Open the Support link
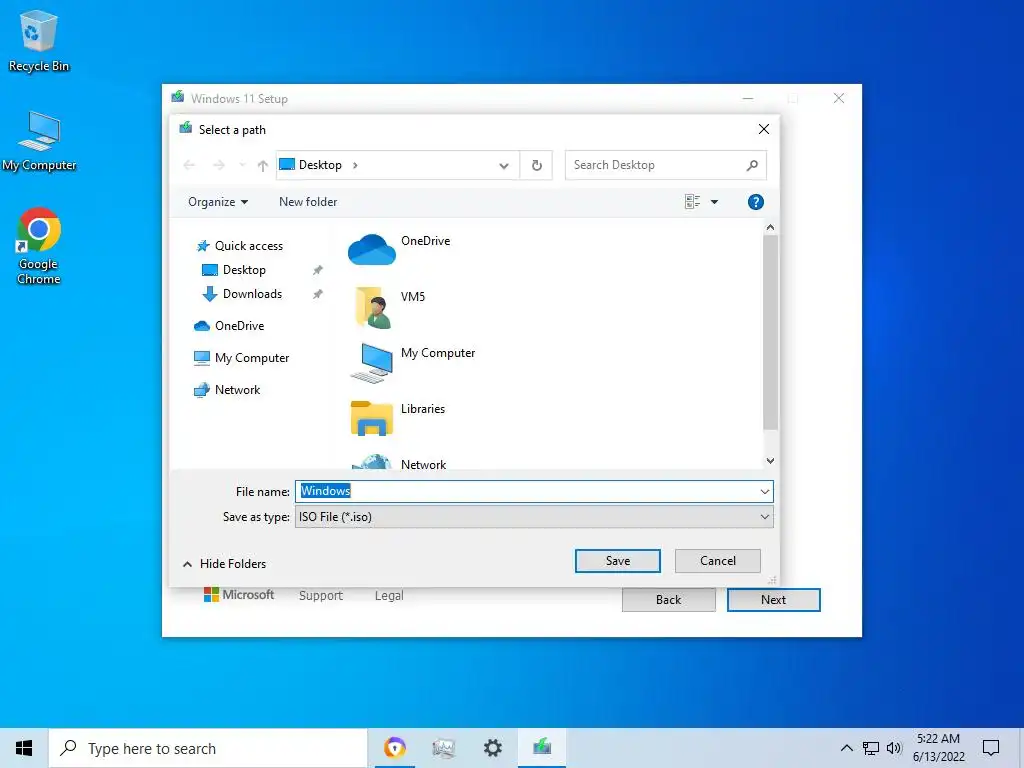Viewport: 1024px width, 768px height. click(x=321, y=596)
